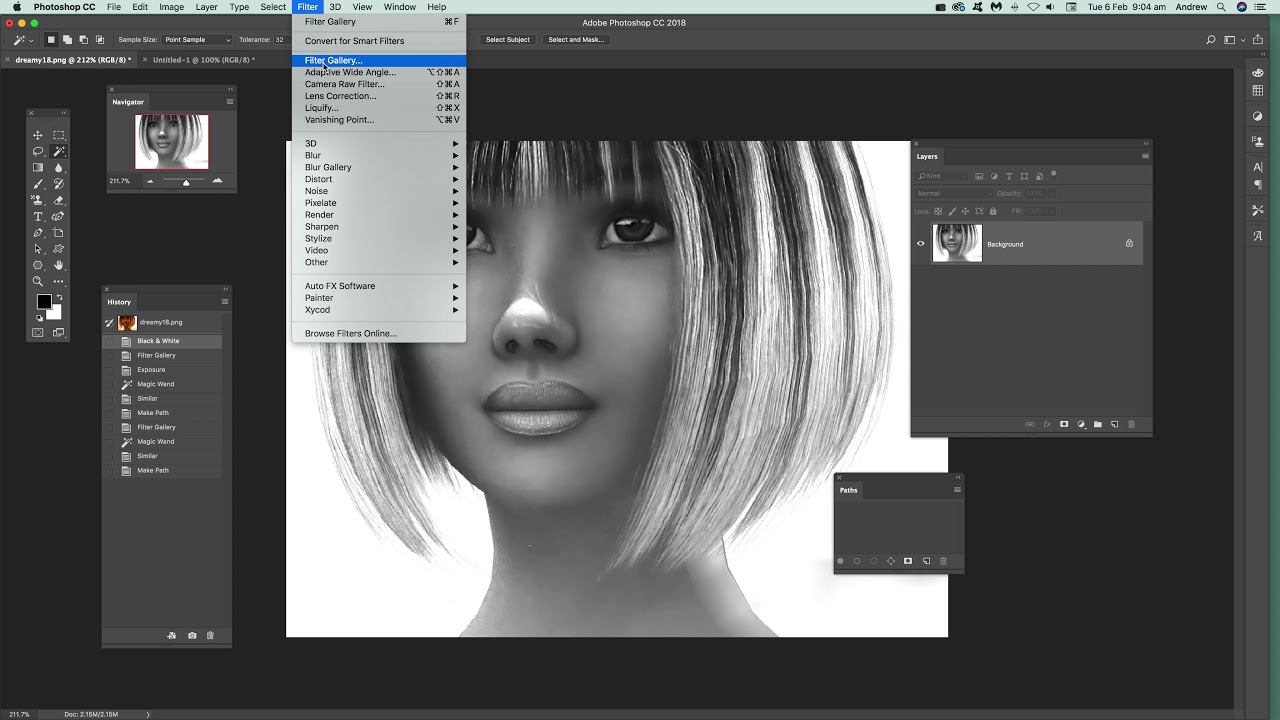Click the Select and Mask button
1280x720 pixels.
tap(576, 40)
